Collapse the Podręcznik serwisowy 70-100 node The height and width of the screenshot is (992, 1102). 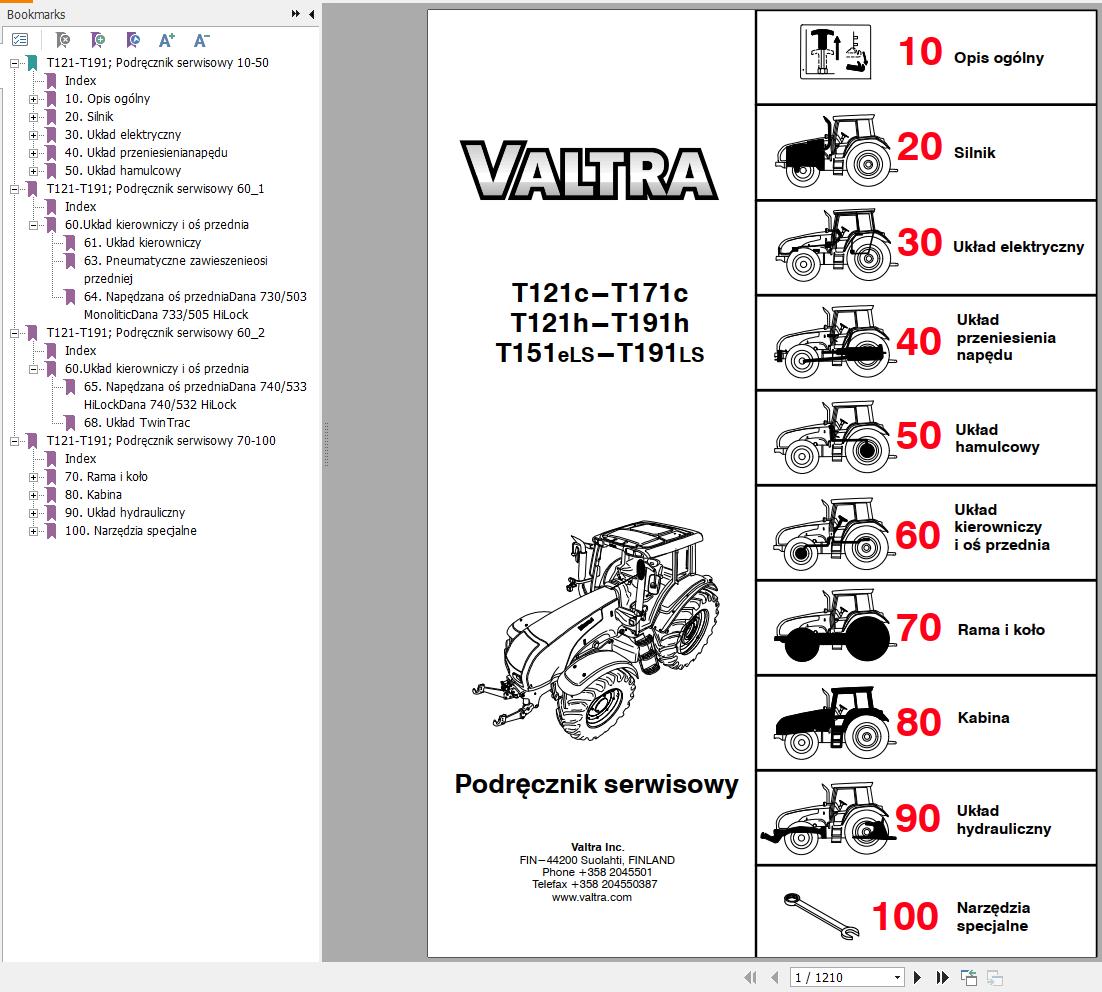14,442
